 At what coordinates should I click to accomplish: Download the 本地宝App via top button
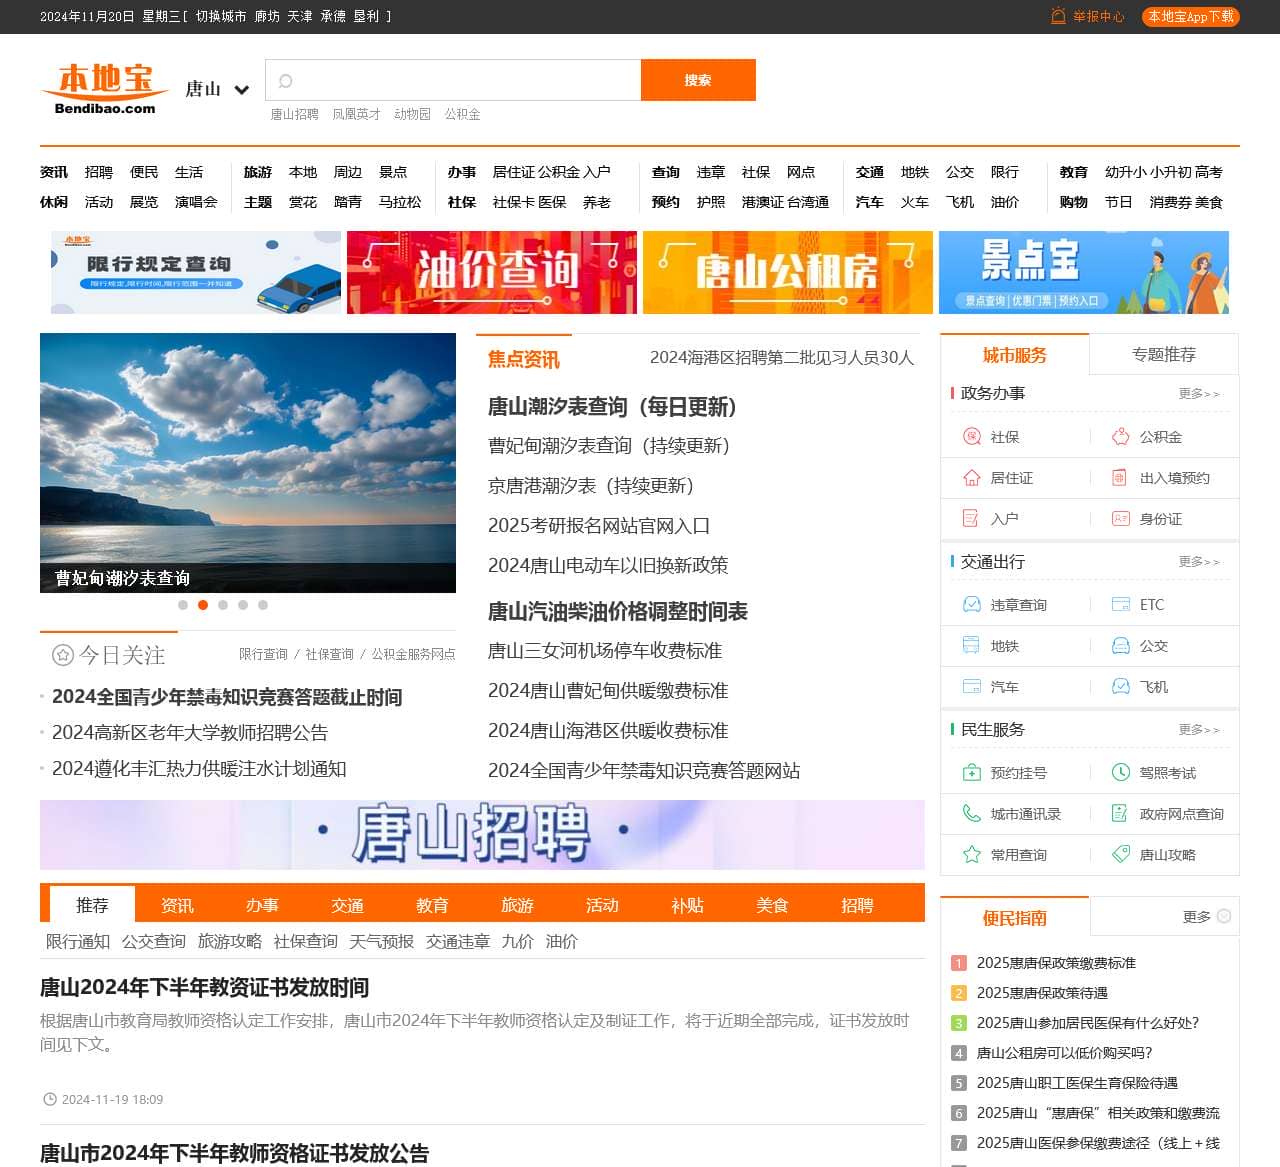click(x=1190, y=17)
